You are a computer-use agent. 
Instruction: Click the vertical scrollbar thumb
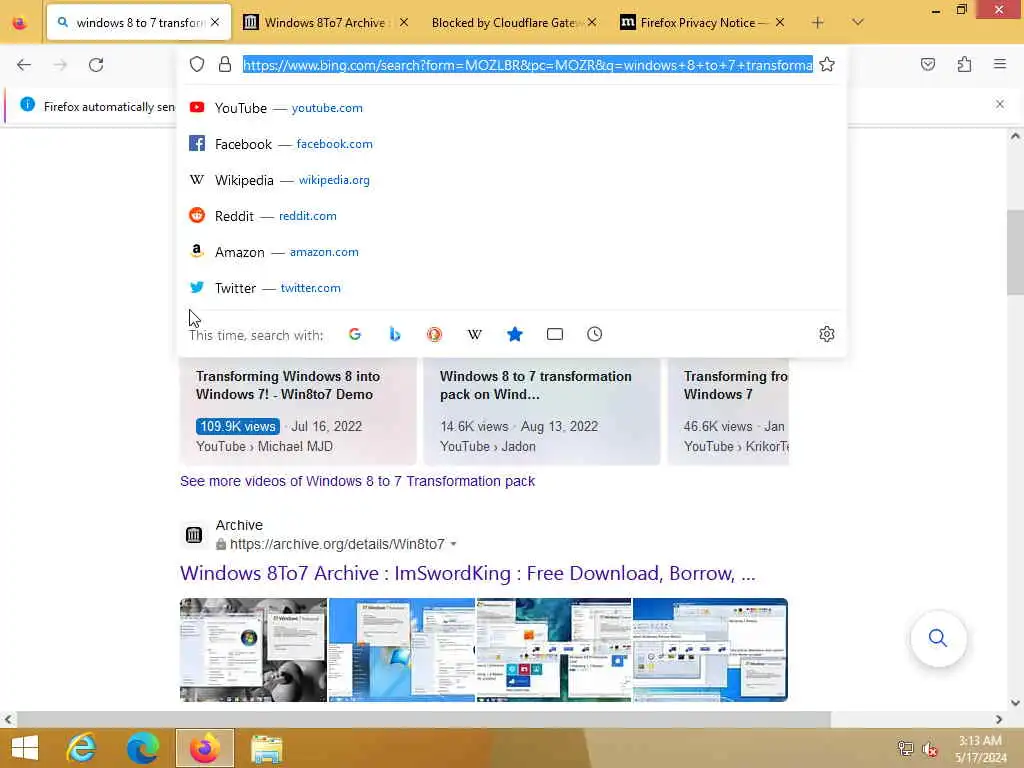[x=1015, y=252]
